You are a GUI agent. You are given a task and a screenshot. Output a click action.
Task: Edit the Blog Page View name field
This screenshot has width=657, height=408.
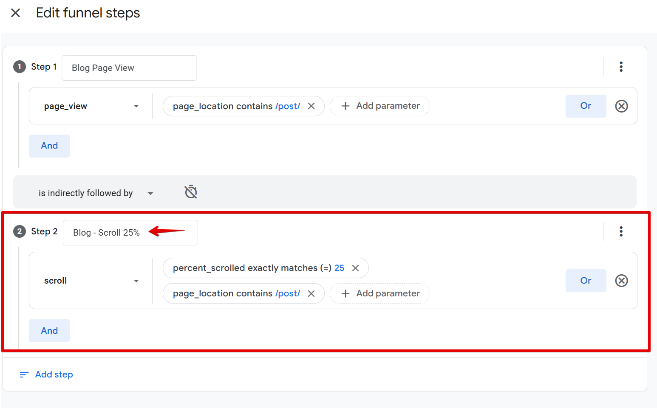tap(129, 68)
